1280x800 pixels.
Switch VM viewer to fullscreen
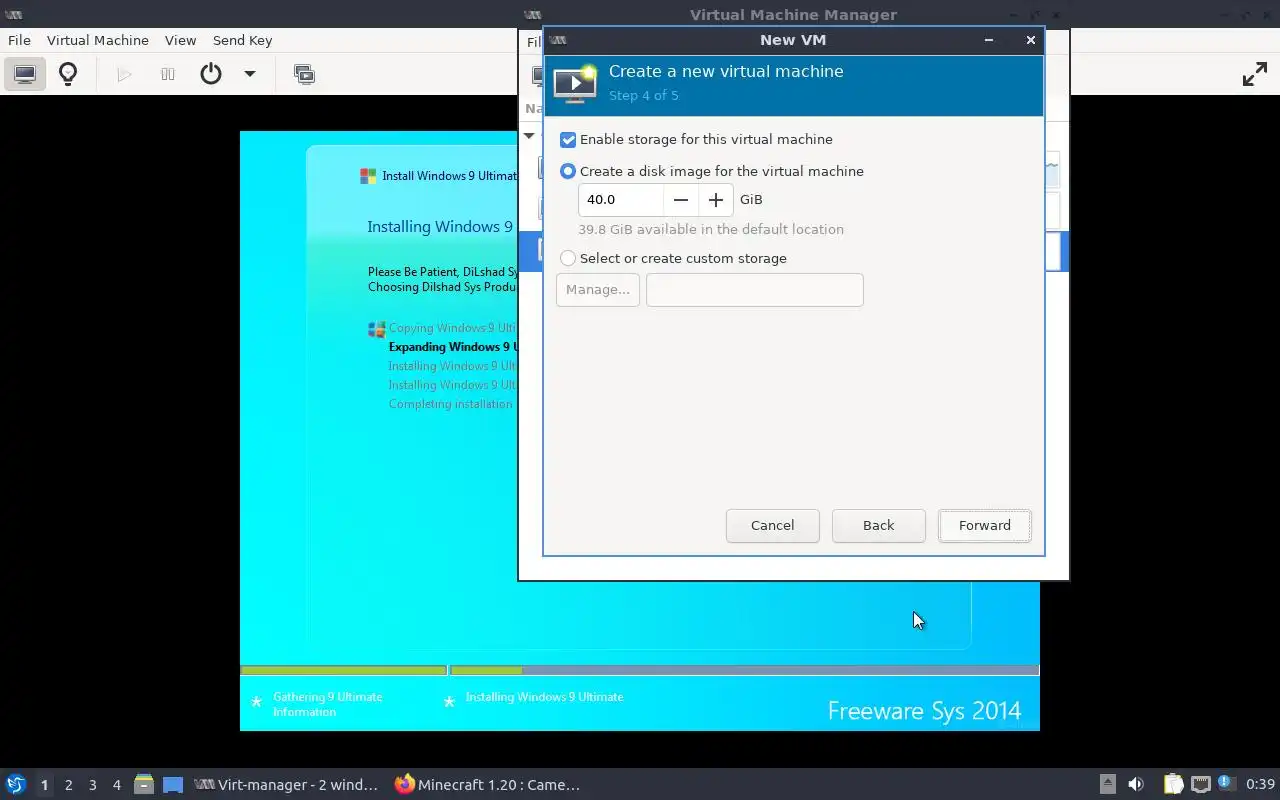1254,74
